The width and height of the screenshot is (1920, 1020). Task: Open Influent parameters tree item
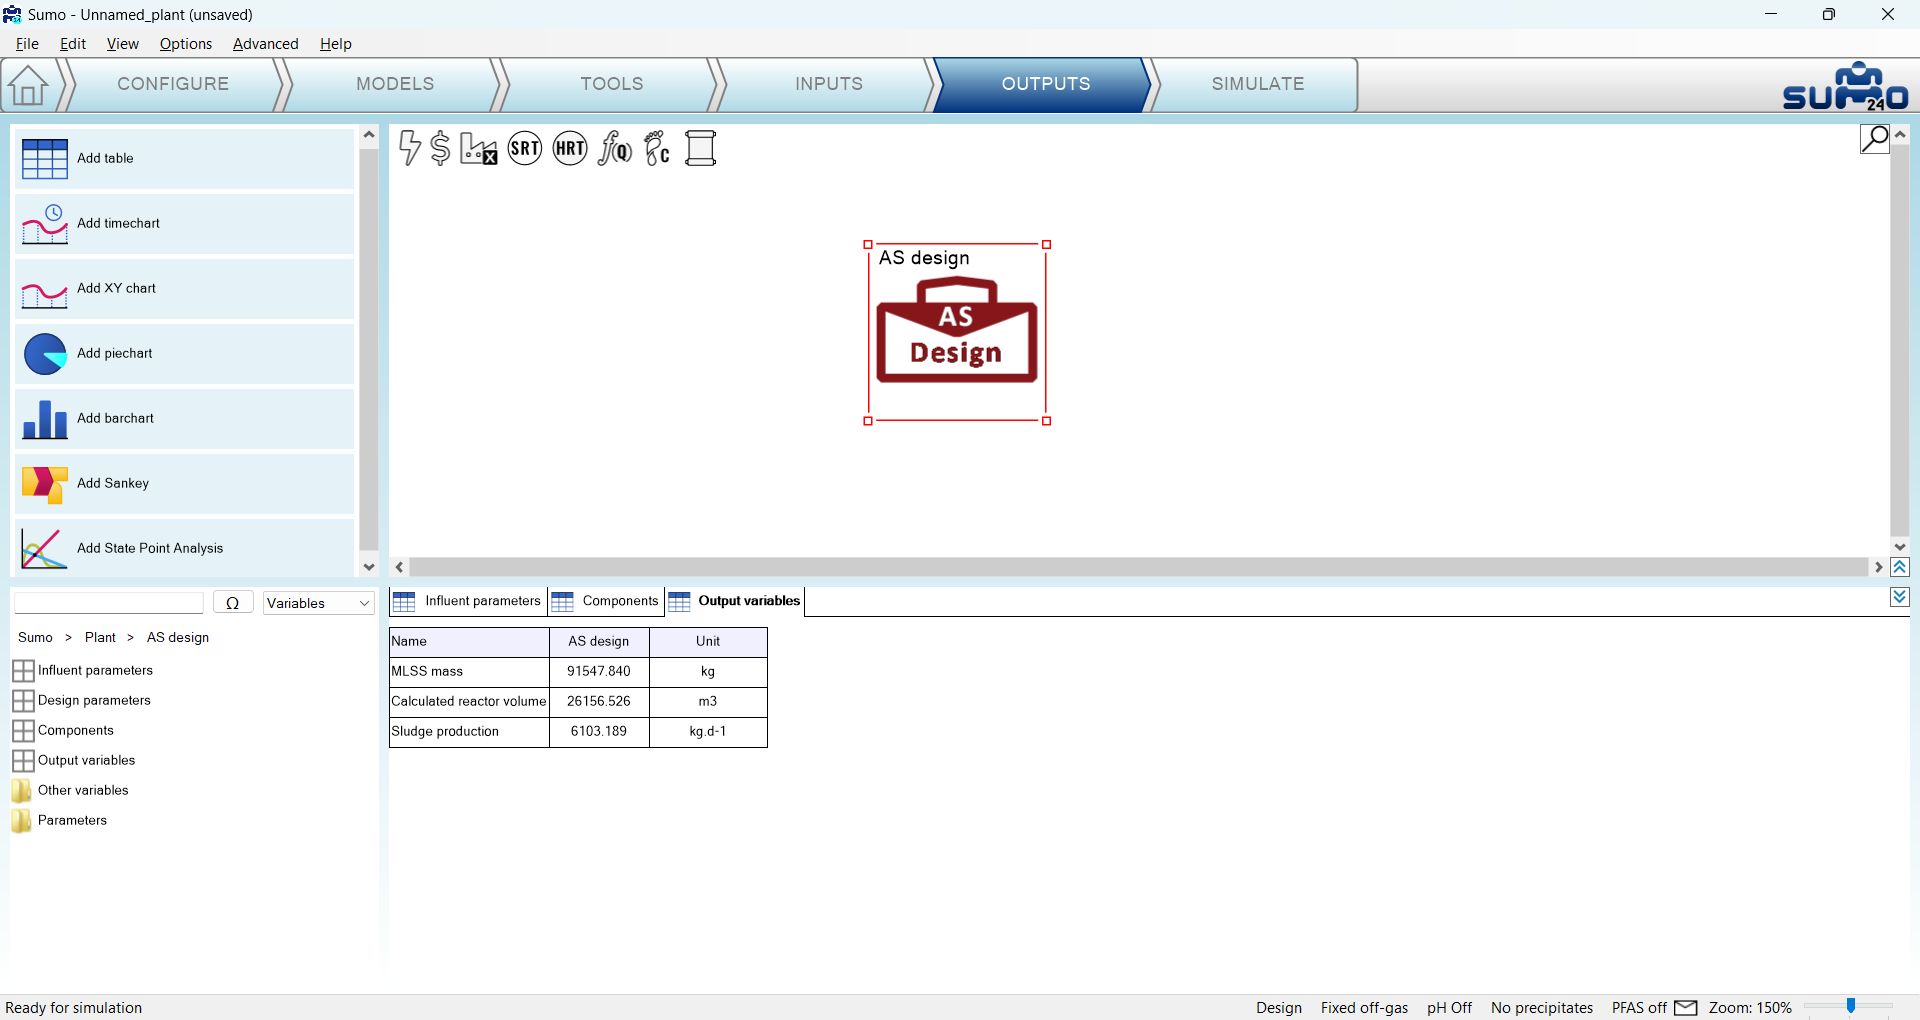(83, 670)
